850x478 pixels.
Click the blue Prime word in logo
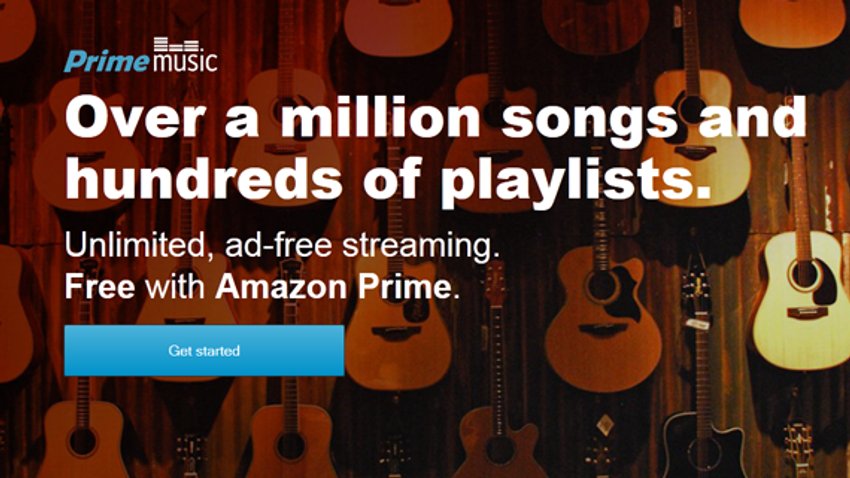[107, 61]
